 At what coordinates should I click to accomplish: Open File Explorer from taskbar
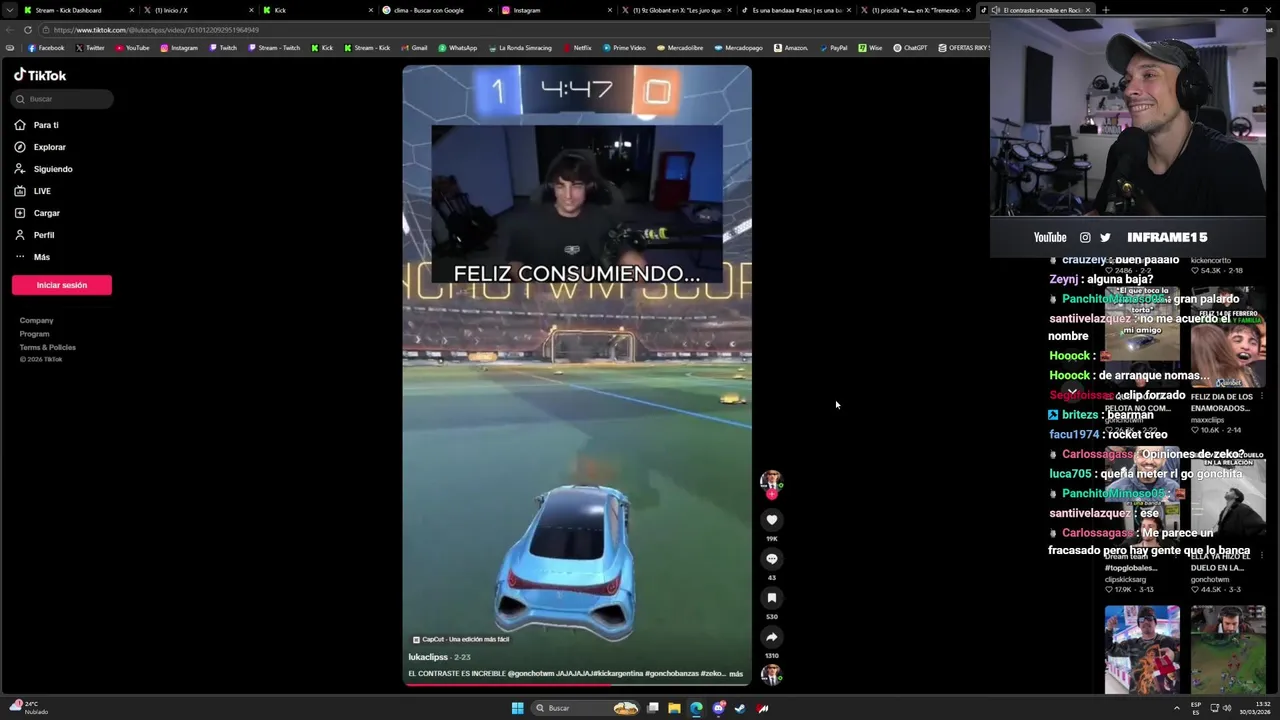(674, 708)
